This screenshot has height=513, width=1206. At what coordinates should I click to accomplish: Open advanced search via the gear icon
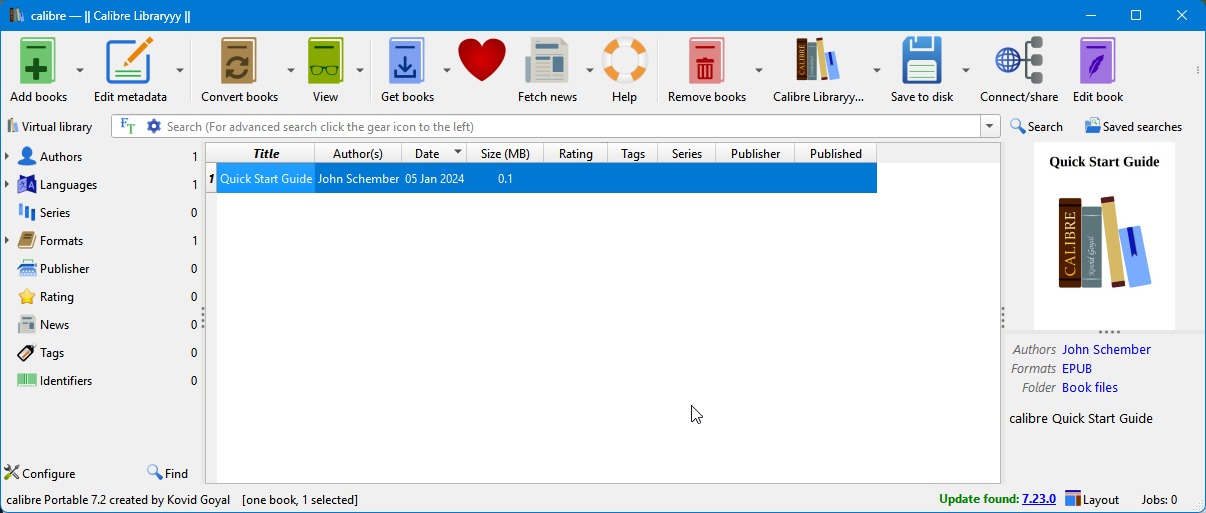[x=153, y=126]
